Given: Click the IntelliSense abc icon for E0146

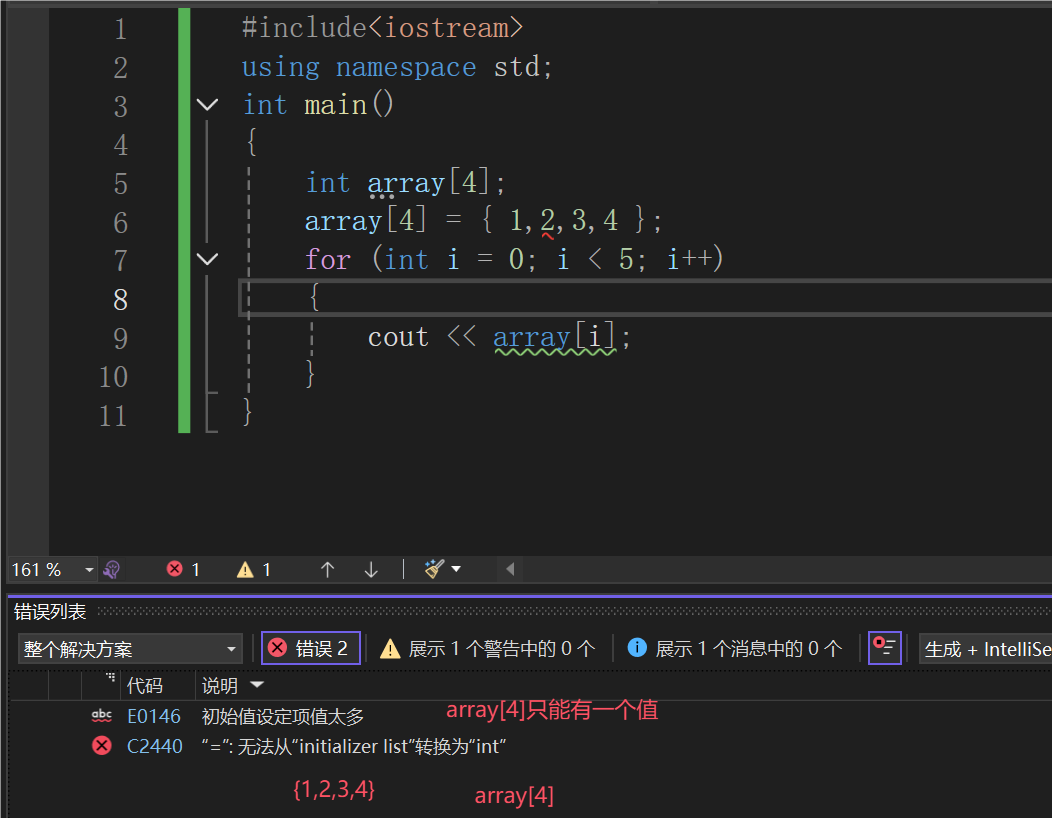Looking at the screenshot, I should [x=102, y=716].
